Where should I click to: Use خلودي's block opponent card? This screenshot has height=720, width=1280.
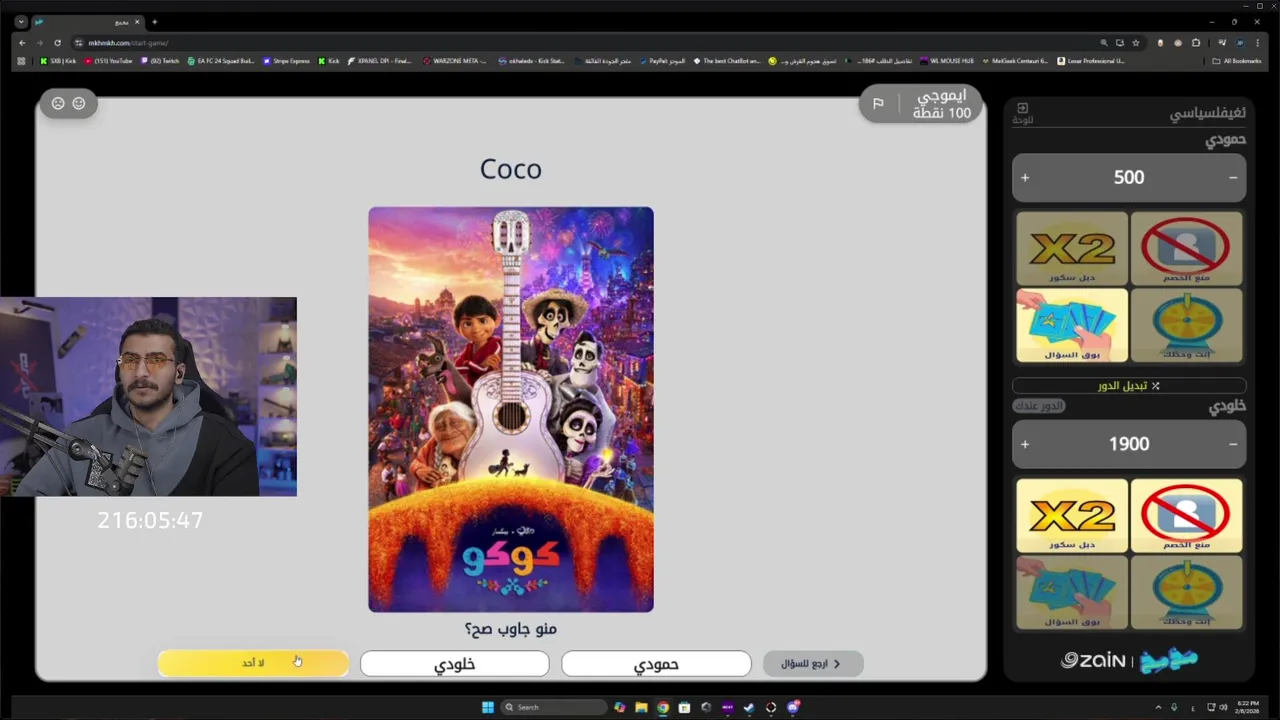1186,515
